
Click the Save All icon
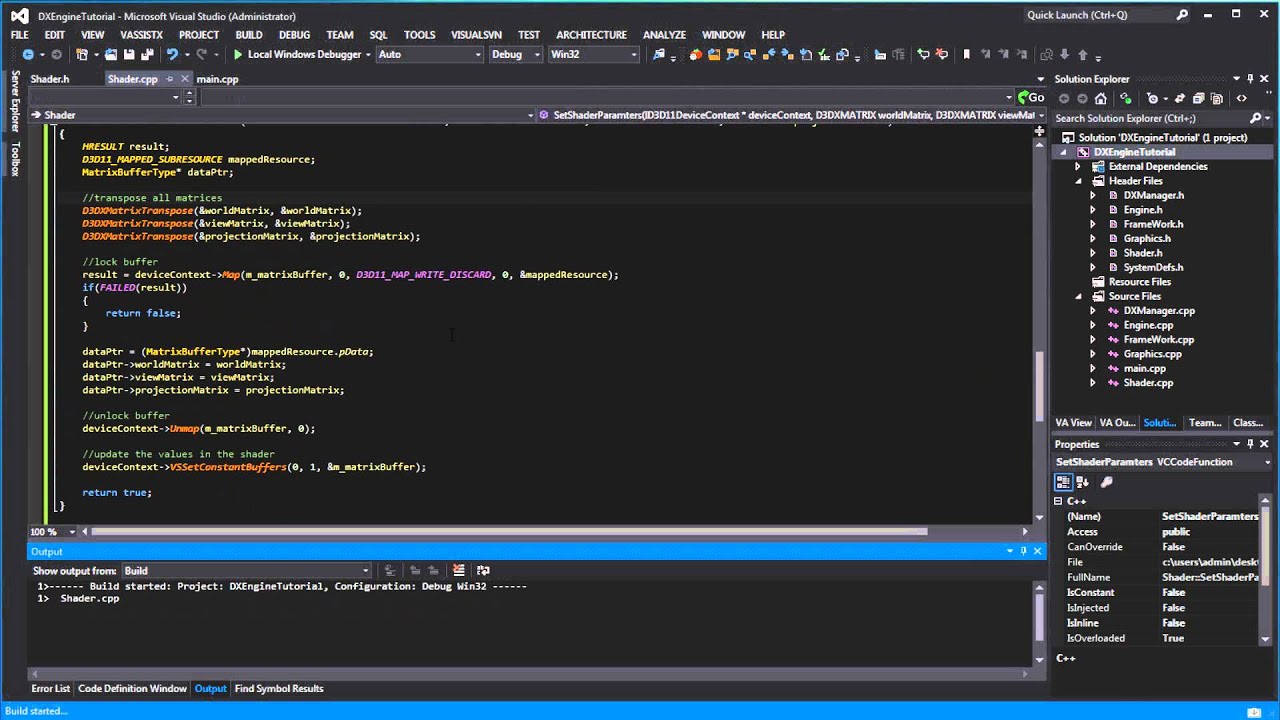[147, 54]
